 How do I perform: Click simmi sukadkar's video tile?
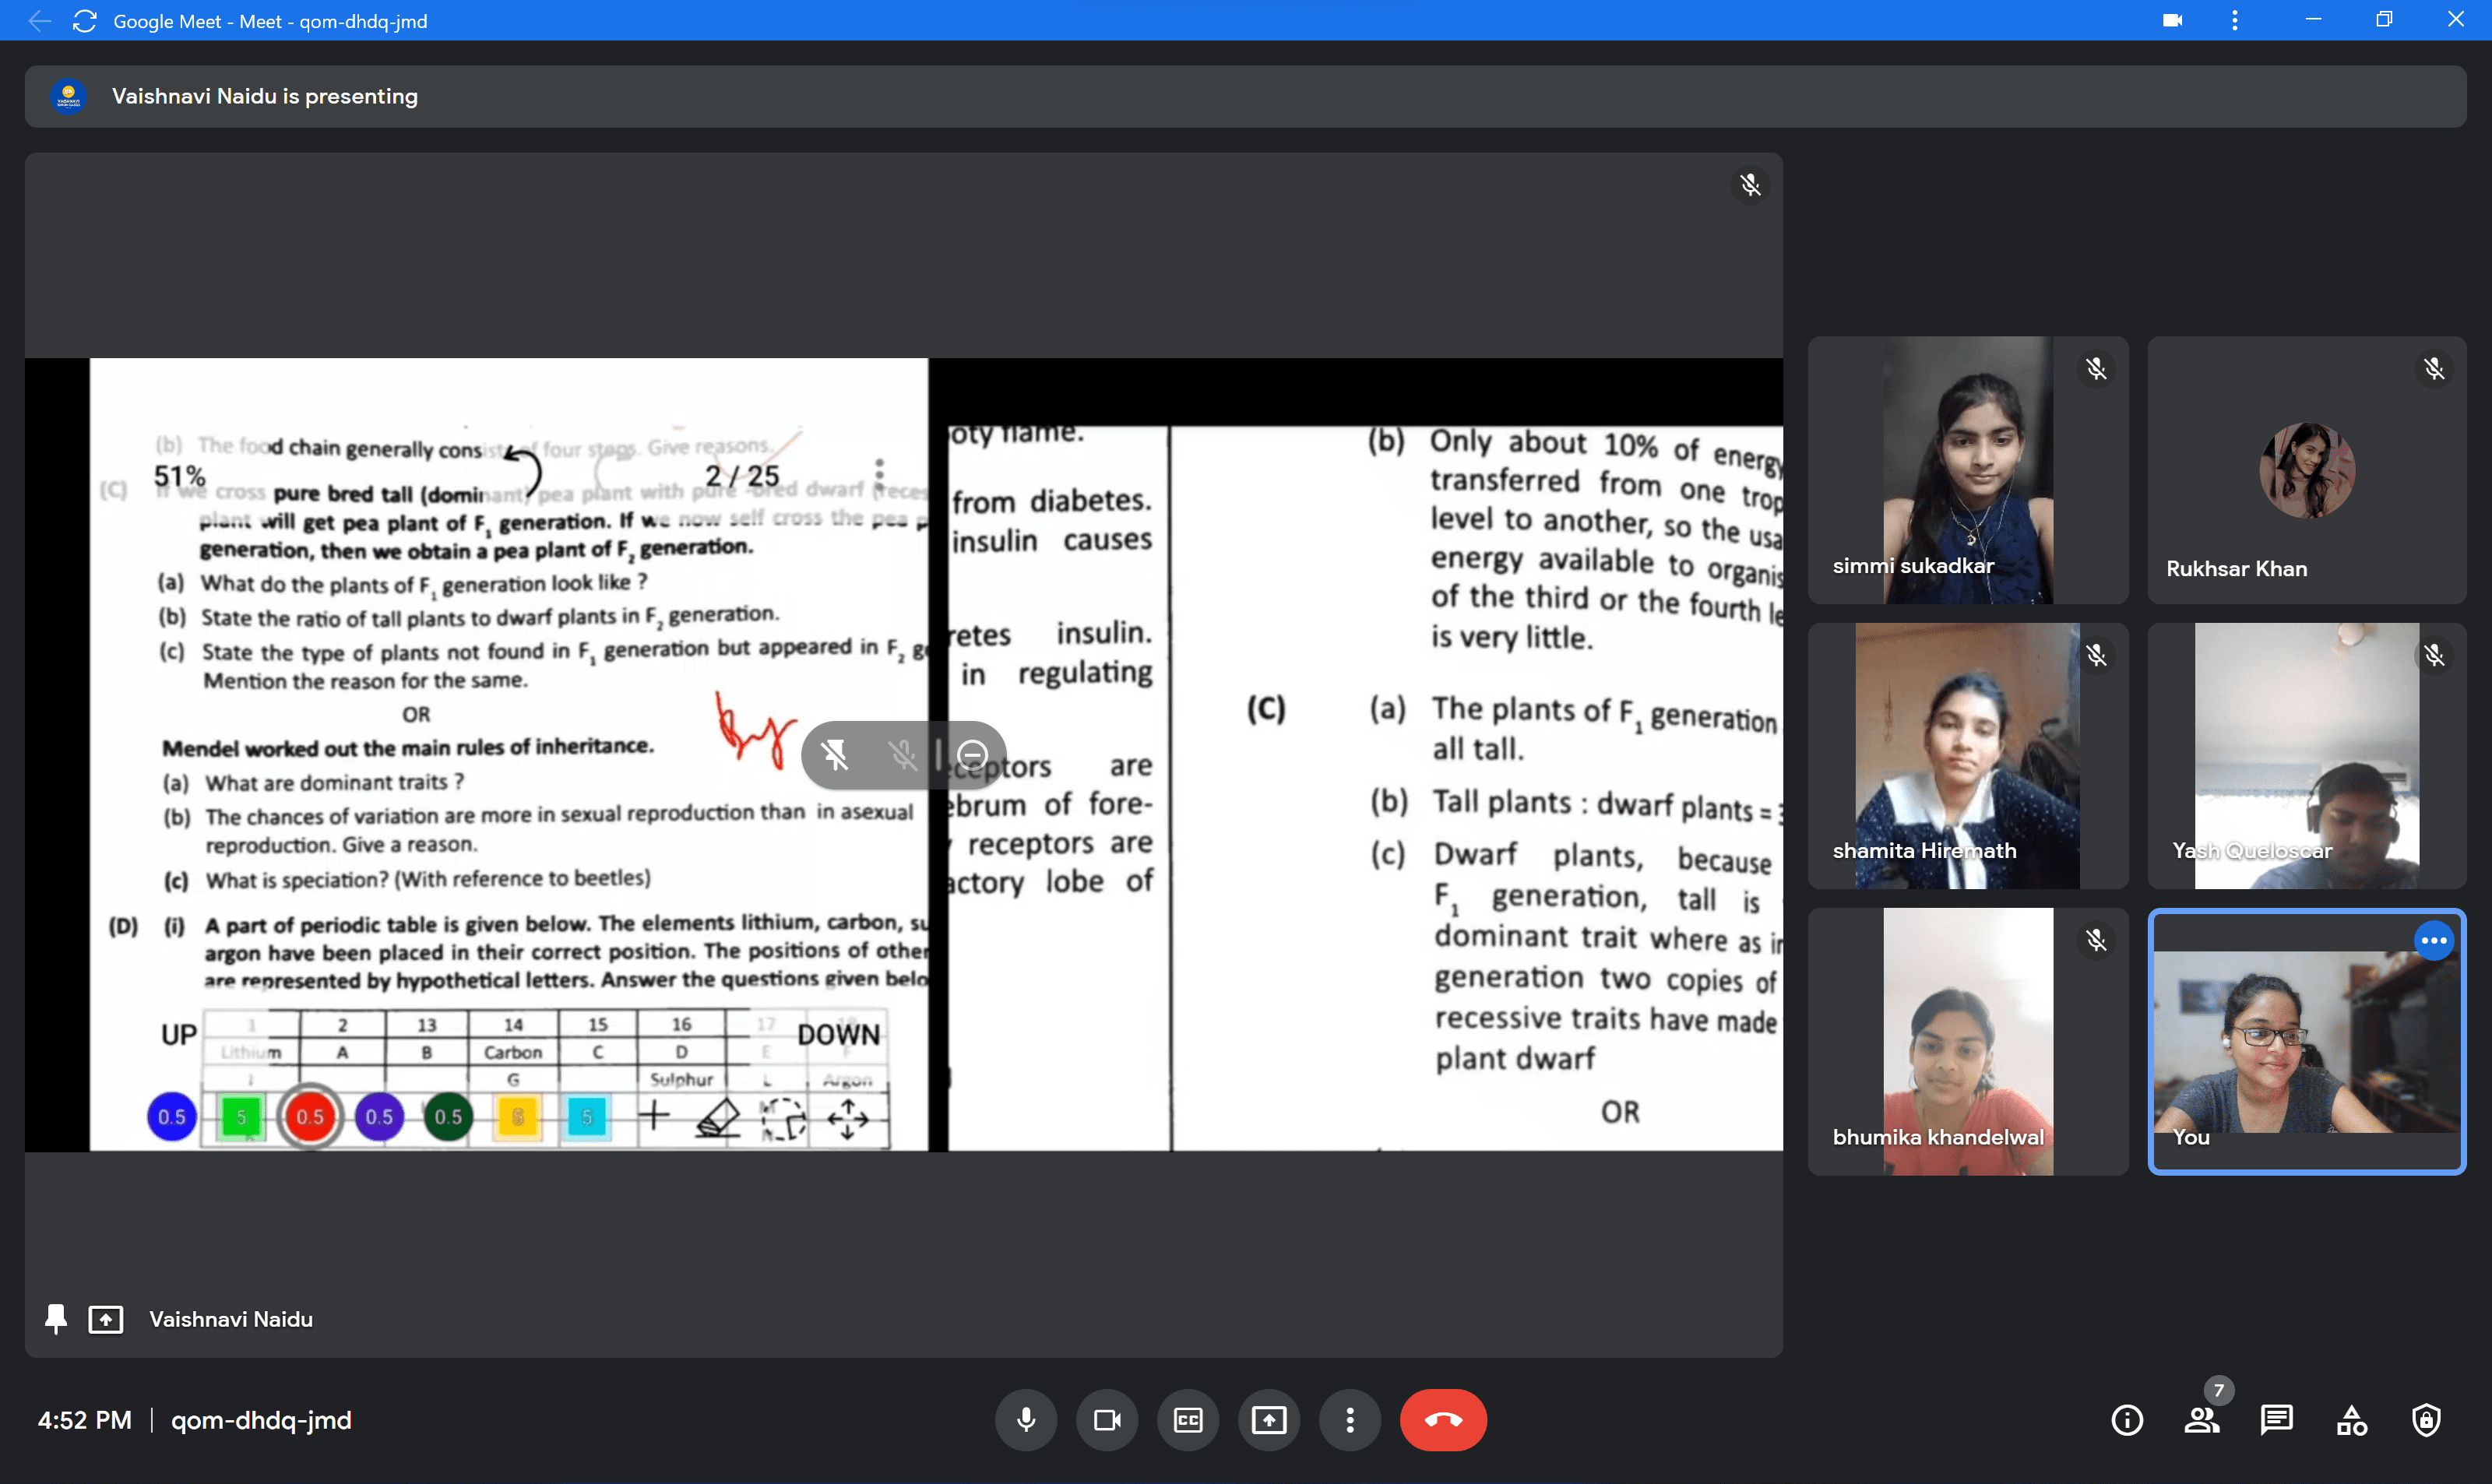(x=1967, y=470)
